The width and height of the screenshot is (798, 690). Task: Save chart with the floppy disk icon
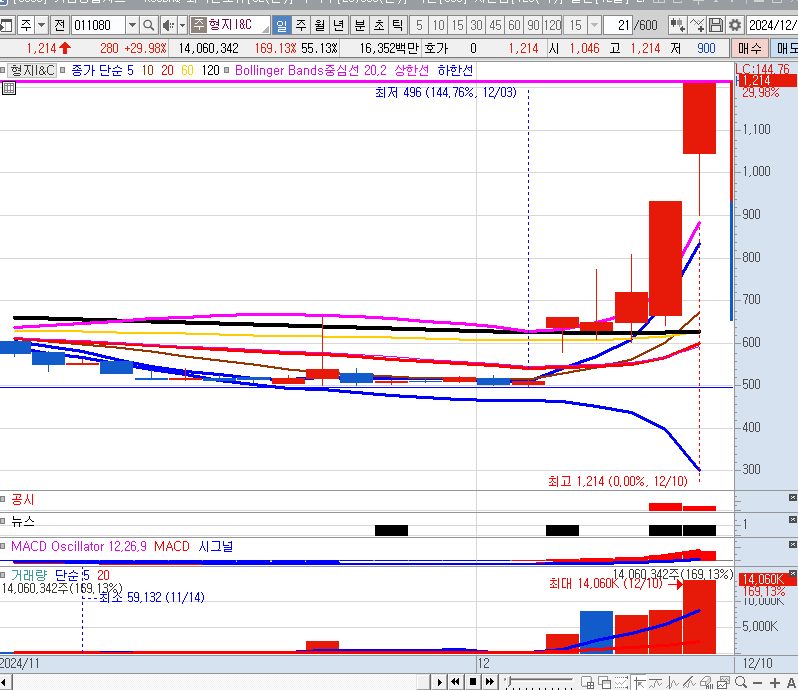716,25
